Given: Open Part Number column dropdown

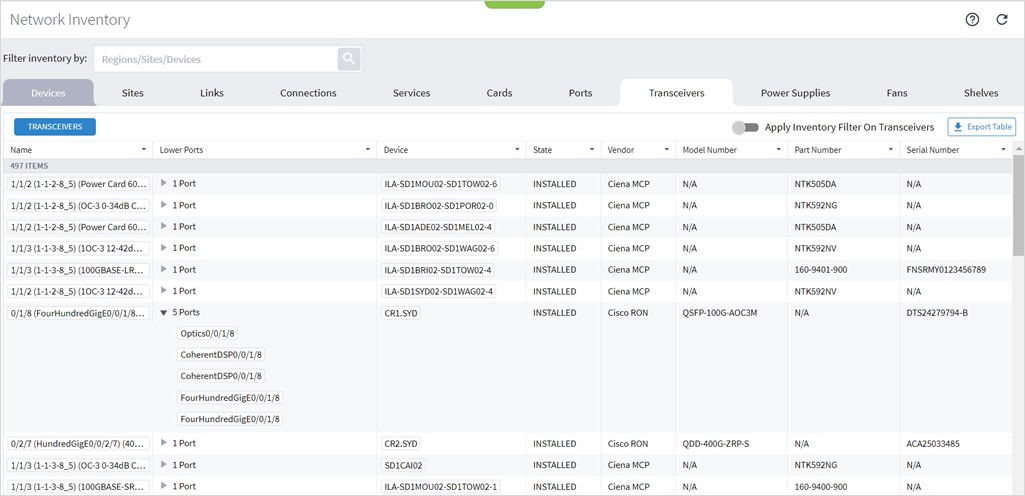Looking at the screenshot, I should coord(891,150).
